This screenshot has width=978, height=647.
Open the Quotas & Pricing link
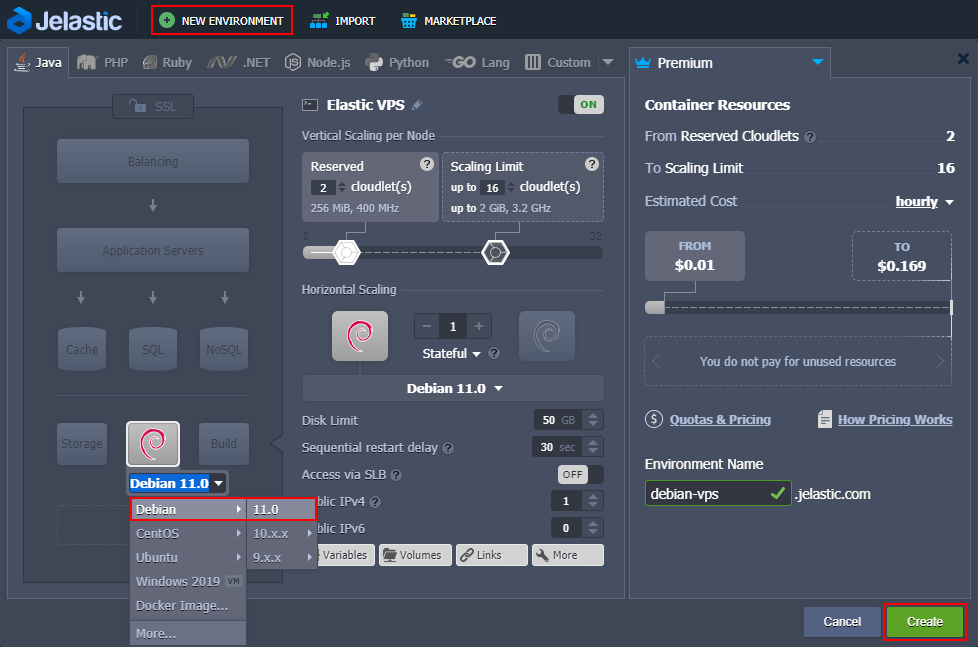[x=720, y=419]
